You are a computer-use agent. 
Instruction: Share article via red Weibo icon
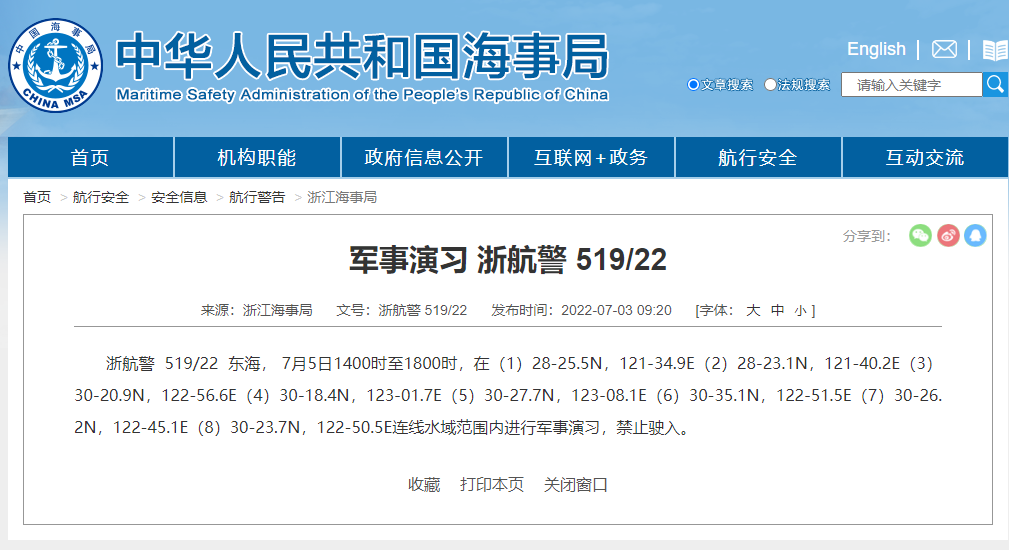[948, 235]
